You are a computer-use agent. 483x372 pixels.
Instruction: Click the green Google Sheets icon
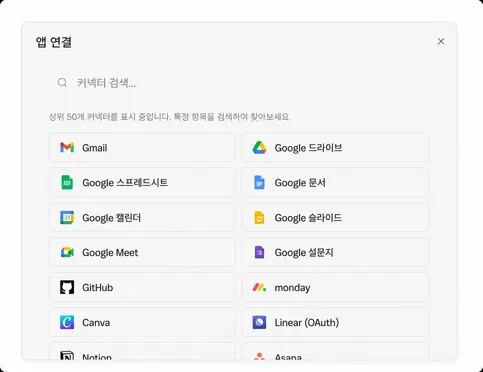pos(67,182)
